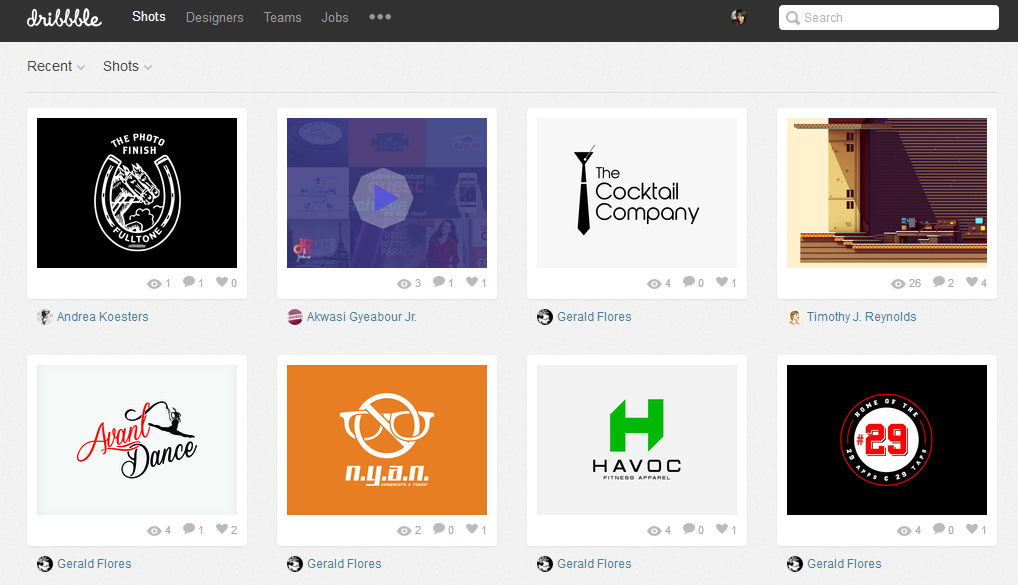Click views eye icon on pixel art shot
The height and width of the screenshot is (585, 1018).
point(898,284)
